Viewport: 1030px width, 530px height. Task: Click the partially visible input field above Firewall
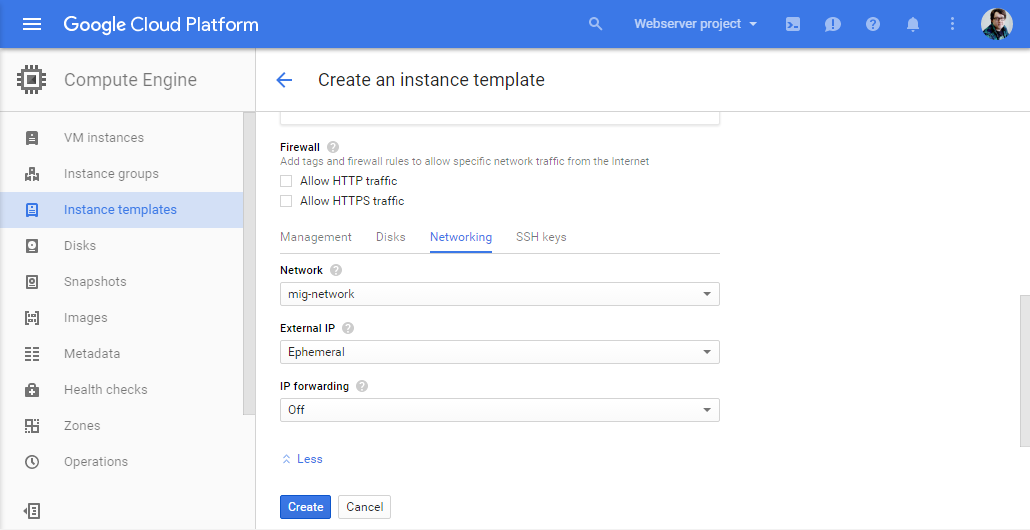(499, 118)
